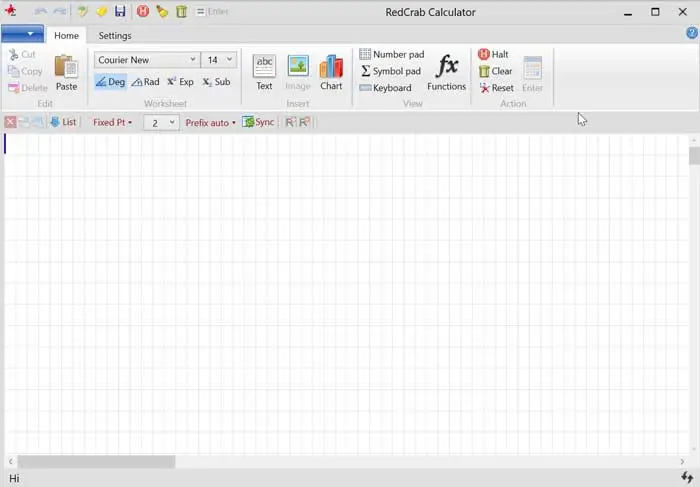Open the Settings ribbon tab
This screenshot has width=700, height=487.
coord(115,35)
